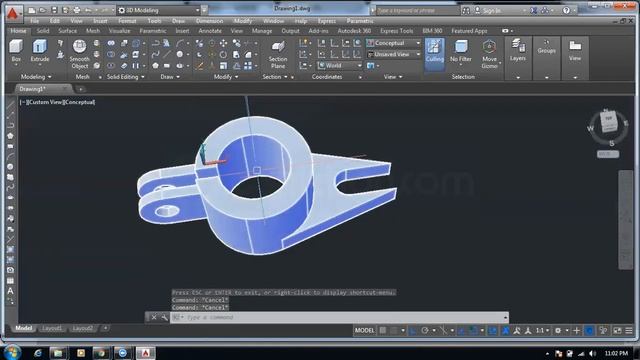Click the Help question mark icon
The image size is (640, 360).
click(566, 11)
